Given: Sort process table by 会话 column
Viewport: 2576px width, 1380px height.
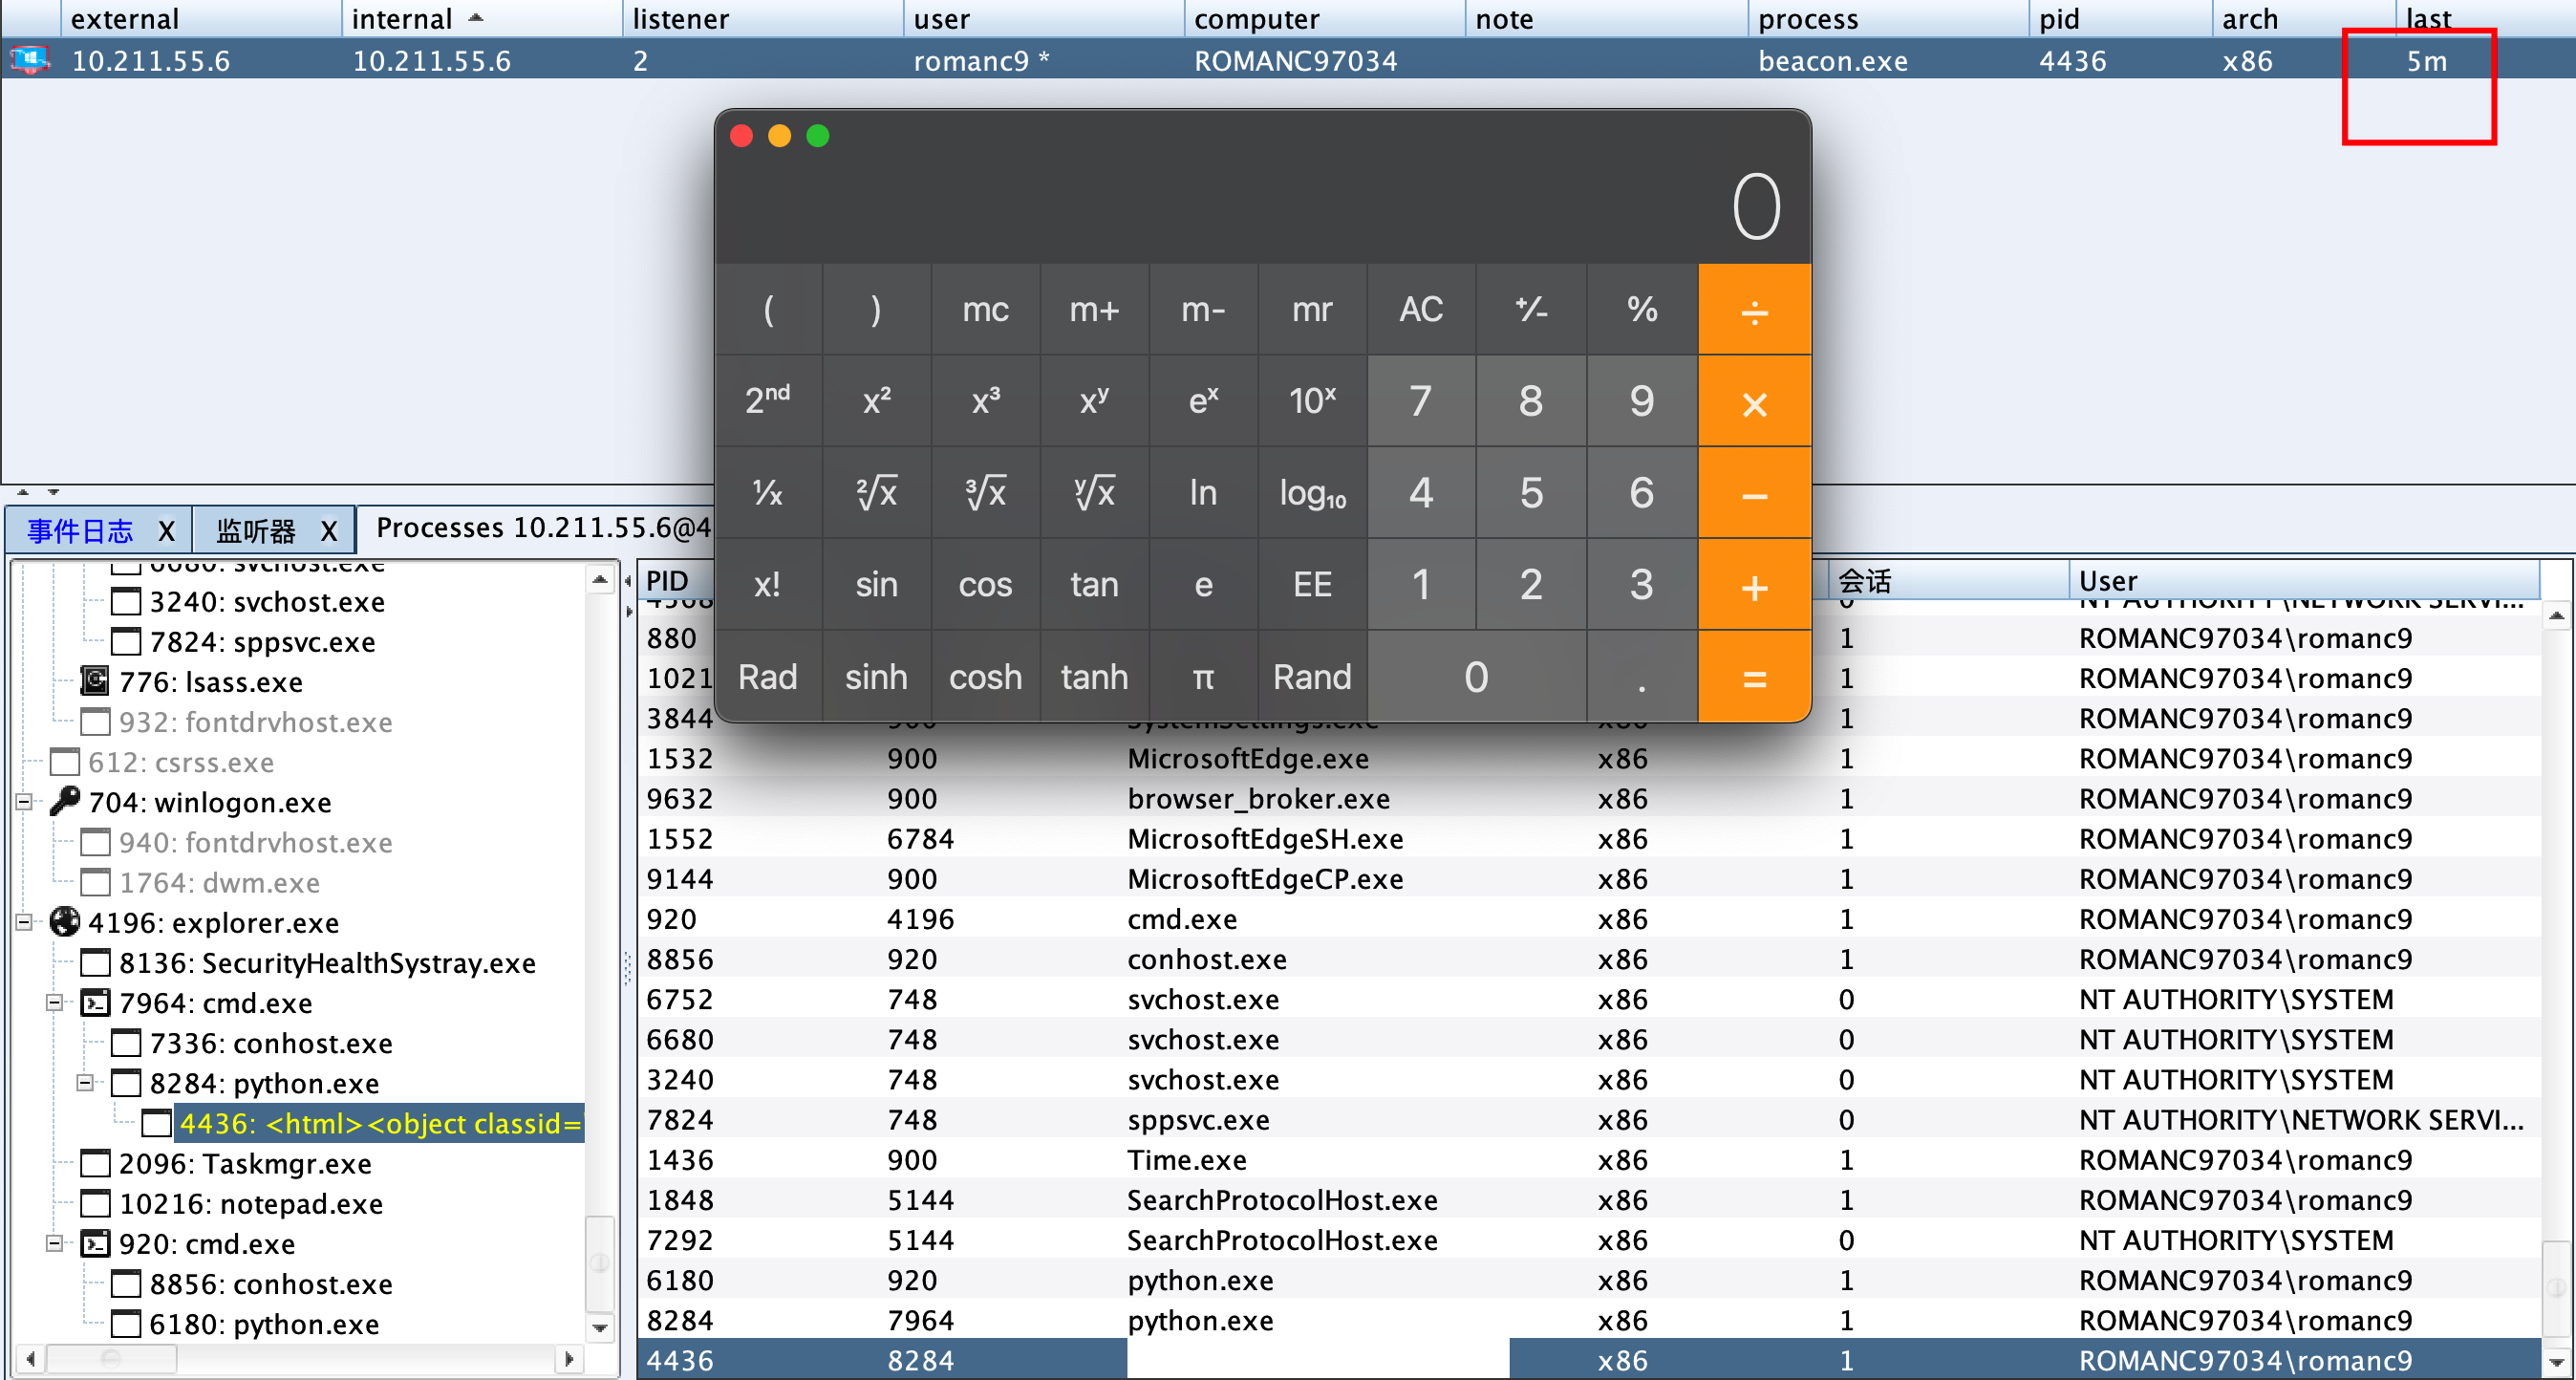Looking at the screenshot, I should 1948,580.
